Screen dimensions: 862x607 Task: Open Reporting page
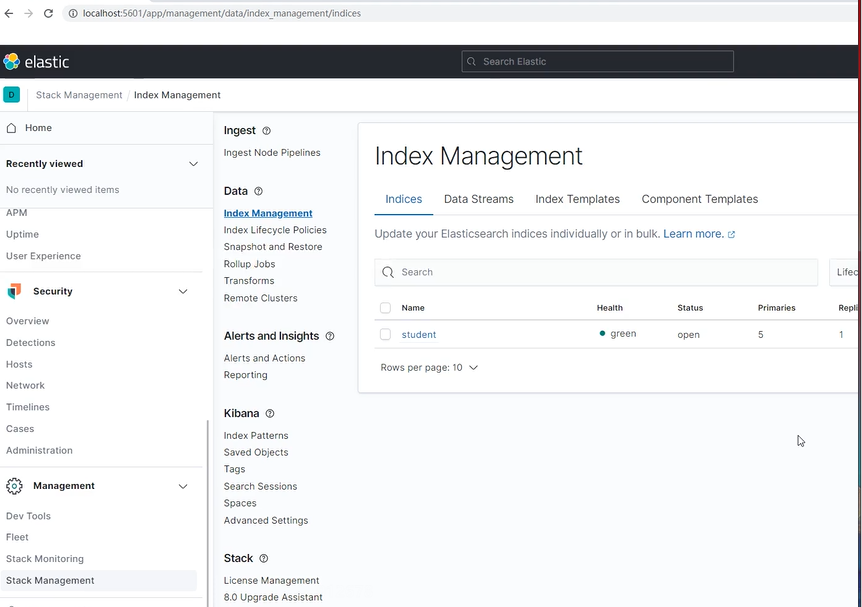point(246,375)
